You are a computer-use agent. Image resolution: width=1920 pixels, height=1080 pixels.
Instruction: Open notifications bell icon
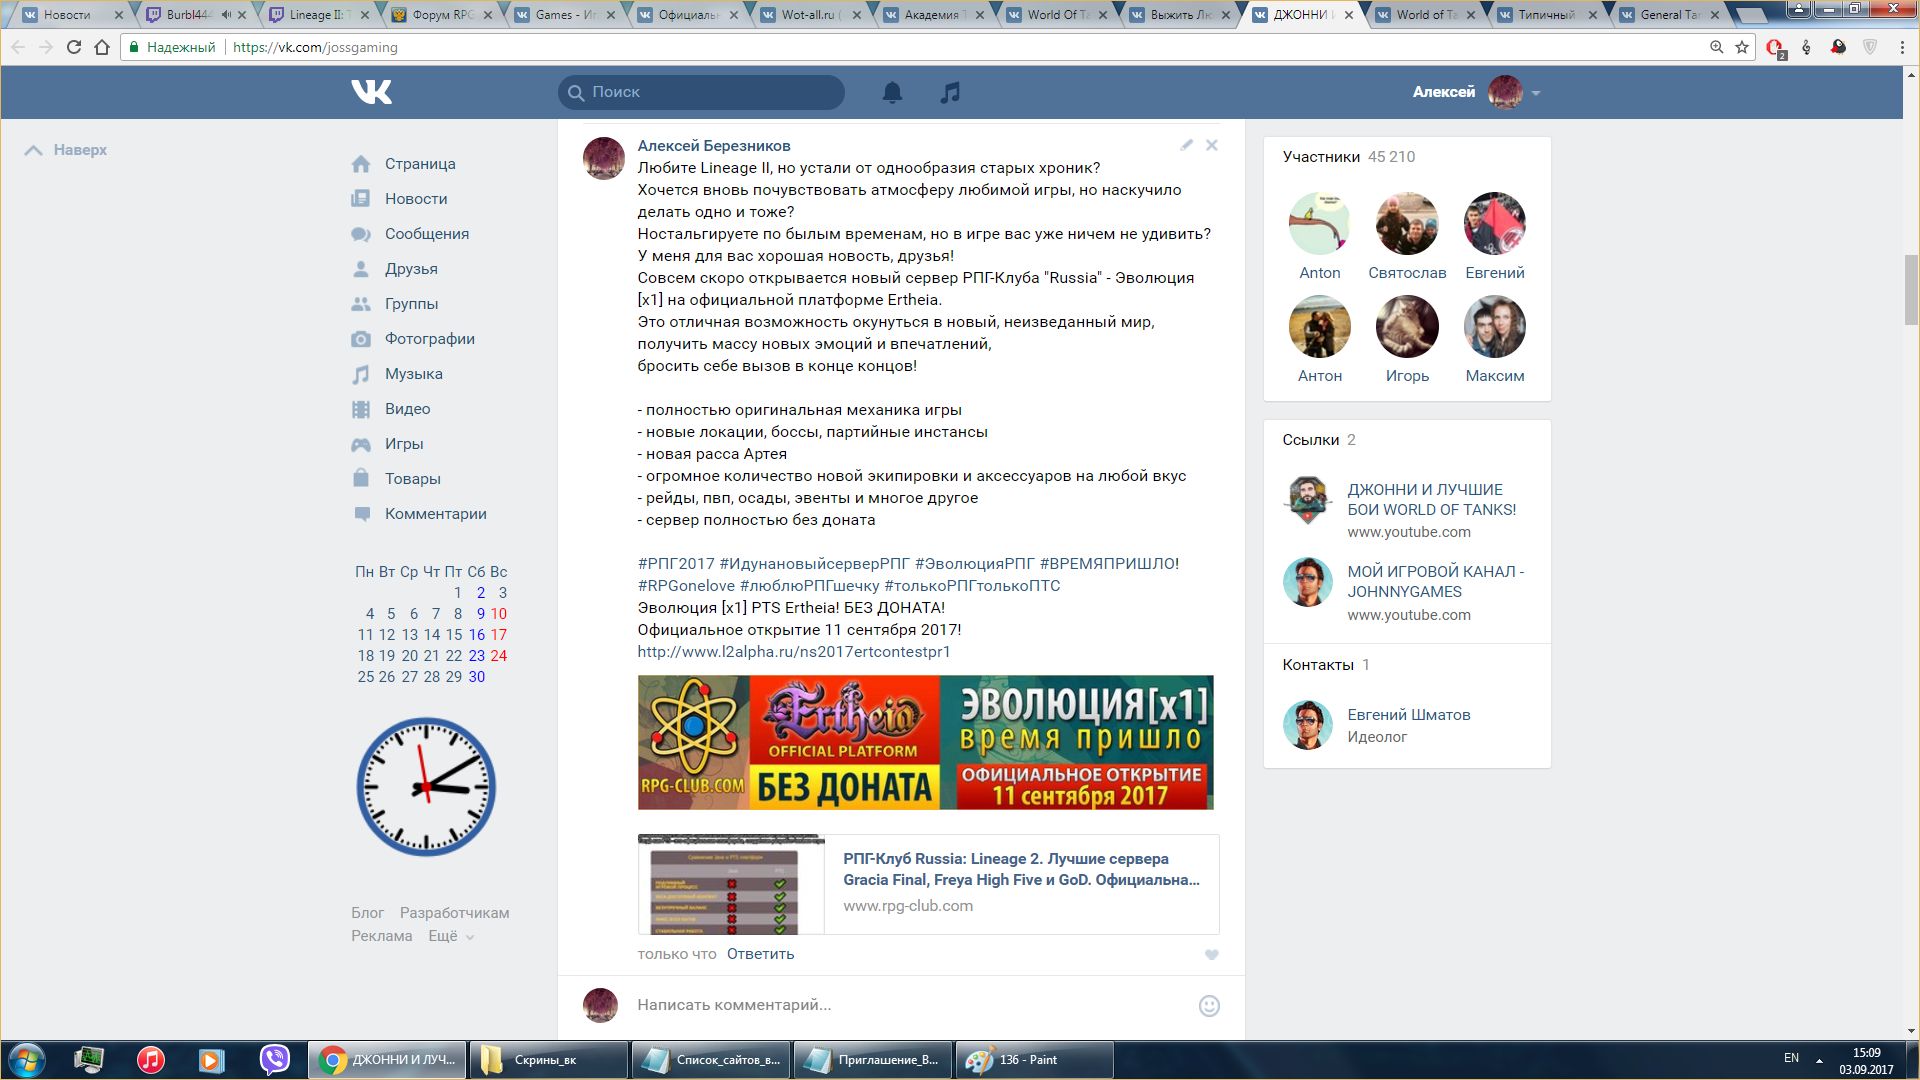pyautogui.click(x=892, y=92)
